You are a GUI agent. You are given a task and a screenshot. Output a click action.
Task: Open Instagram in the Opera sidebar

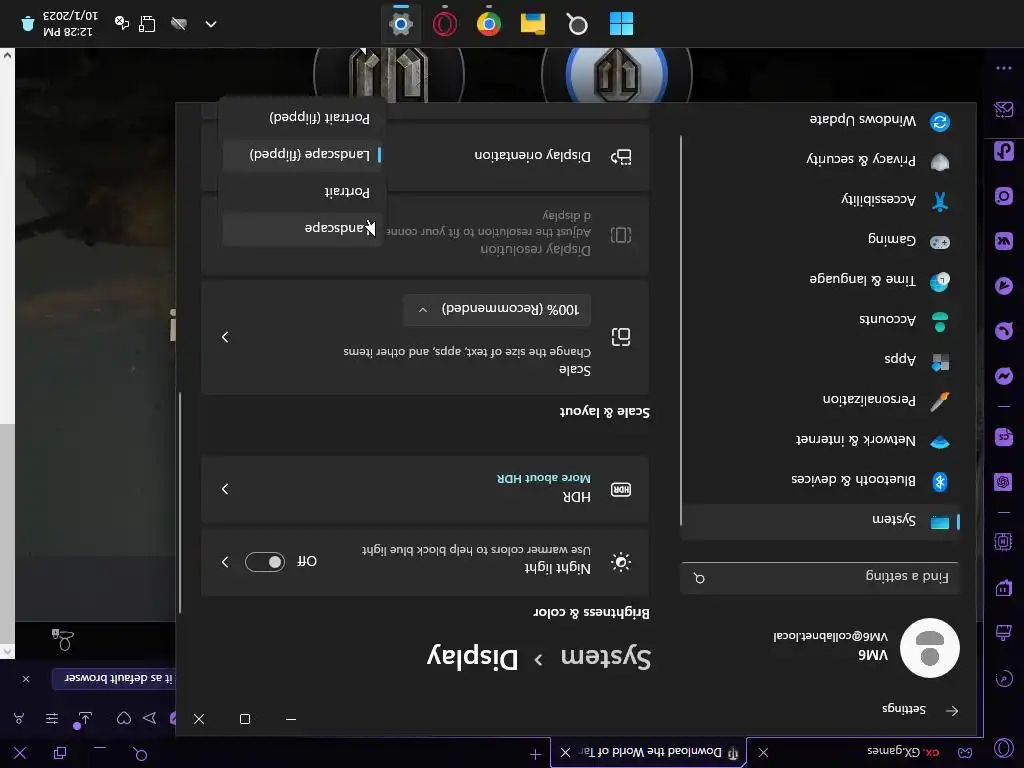pyautogui.click(x=1004, y=196)
